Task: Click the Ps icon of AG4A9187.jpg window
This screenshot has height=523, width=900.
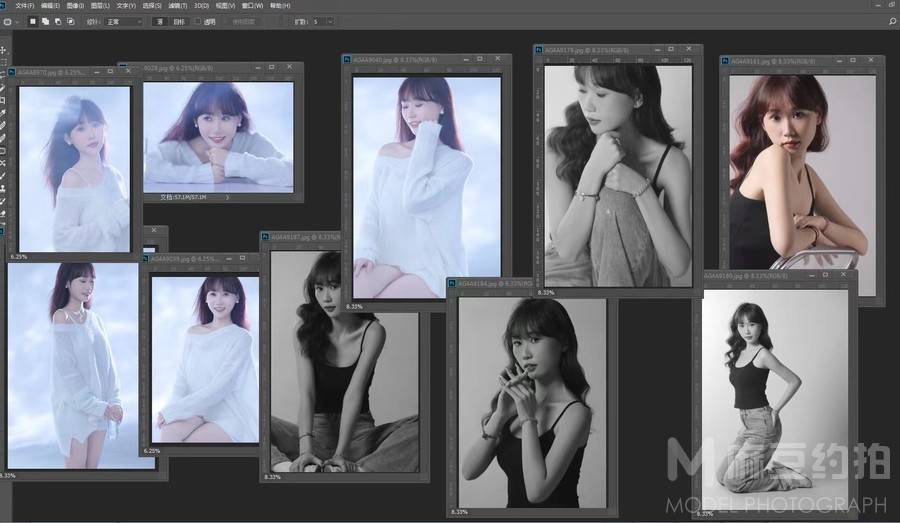Action: pyautogui.click(x=265, y=237)
